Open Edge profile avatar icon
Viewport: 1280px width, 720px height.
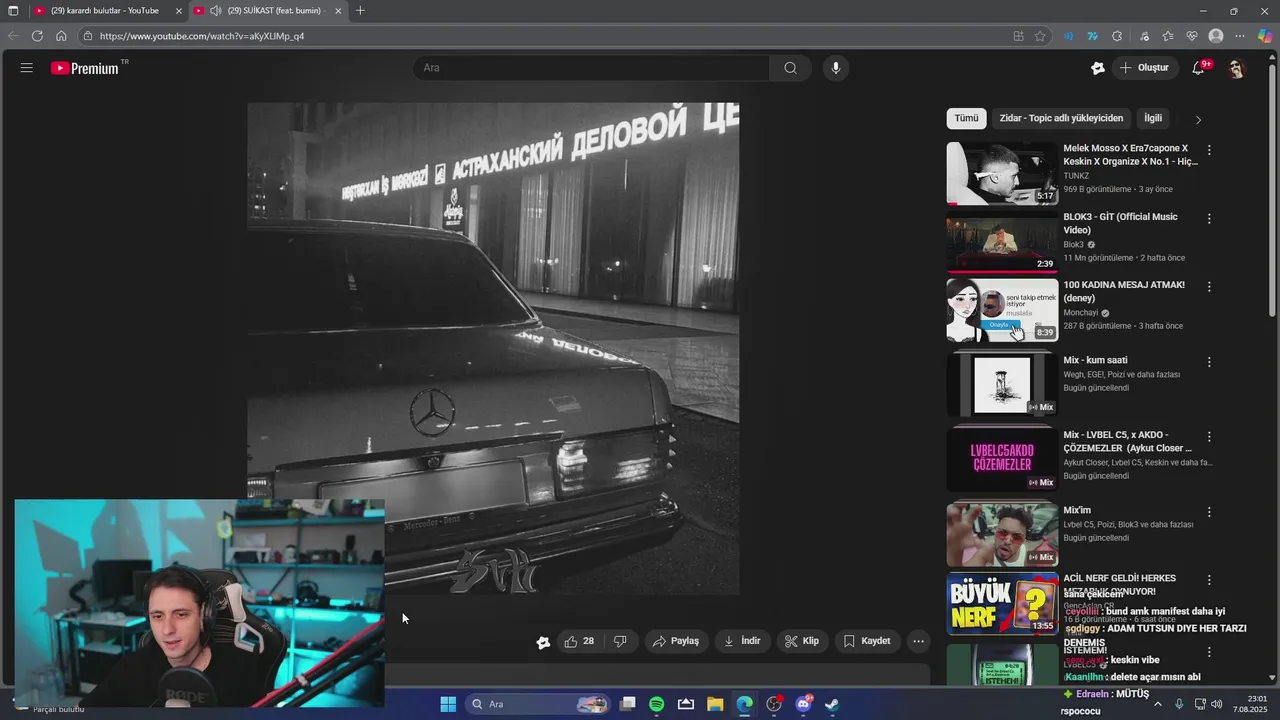tap(1216, 36)
